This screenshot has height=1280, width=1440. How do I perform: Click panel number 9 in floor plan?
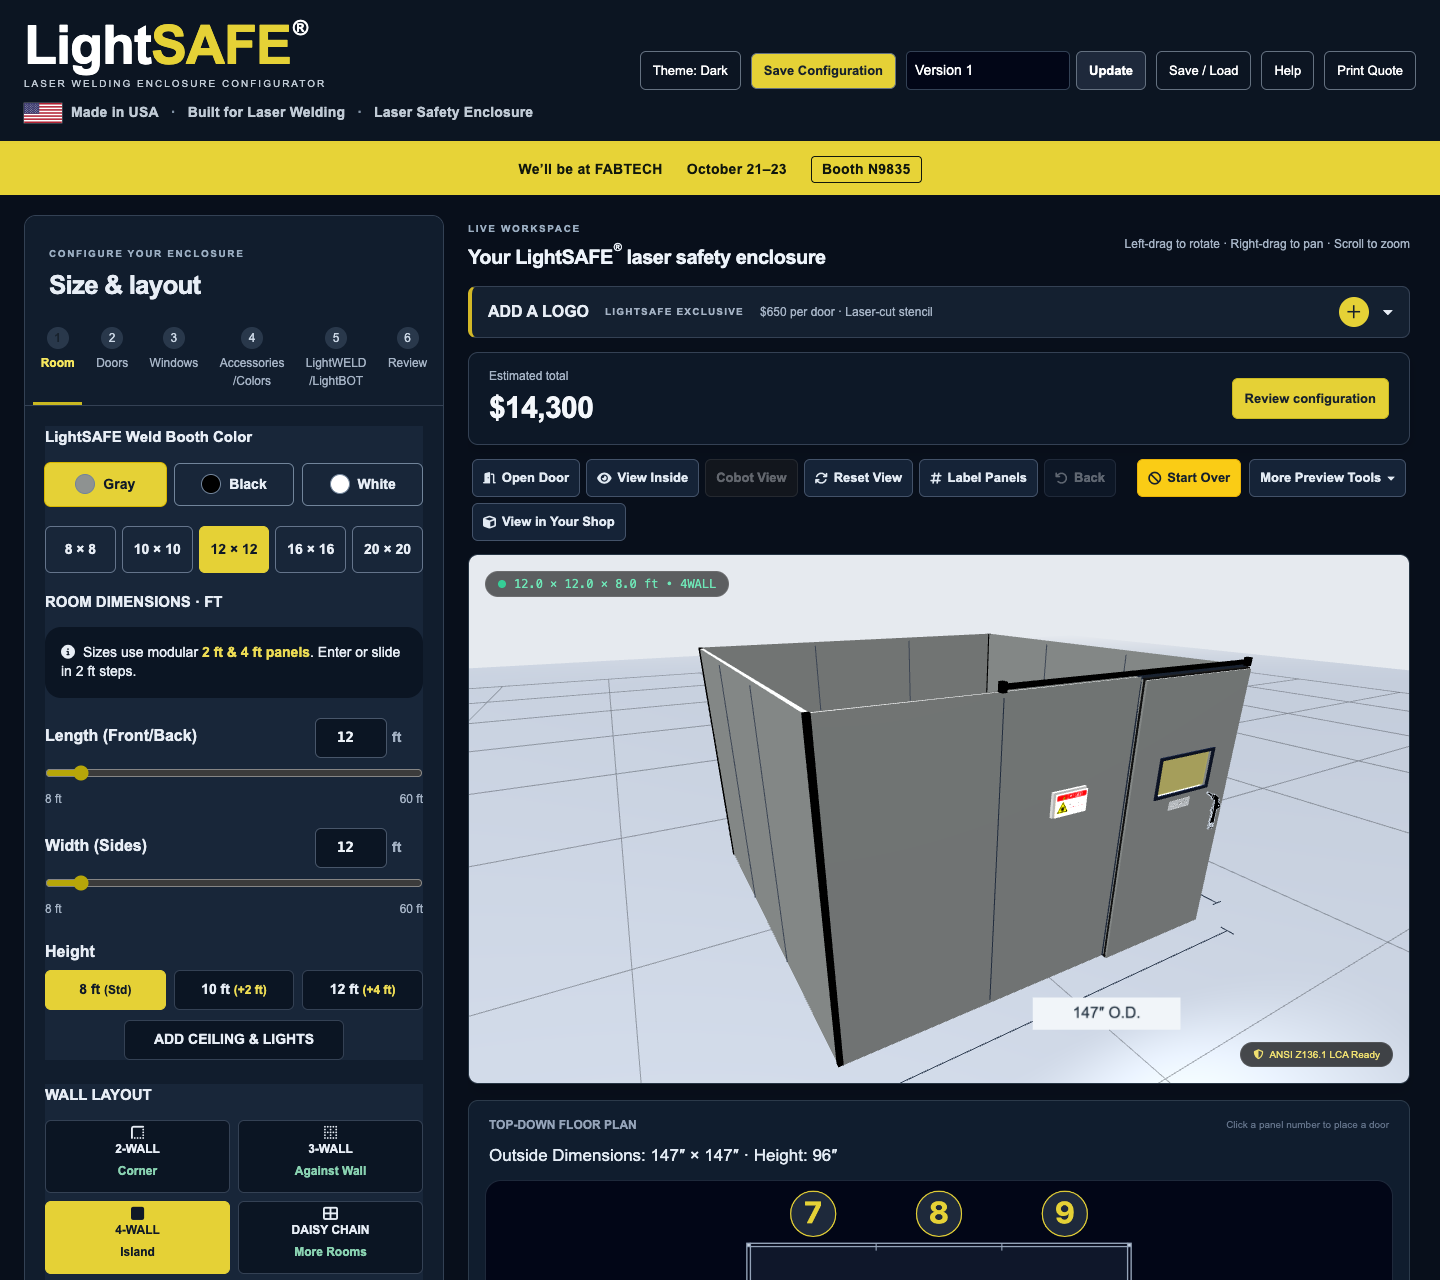pyautogui.click(x=1065, y=1213)
